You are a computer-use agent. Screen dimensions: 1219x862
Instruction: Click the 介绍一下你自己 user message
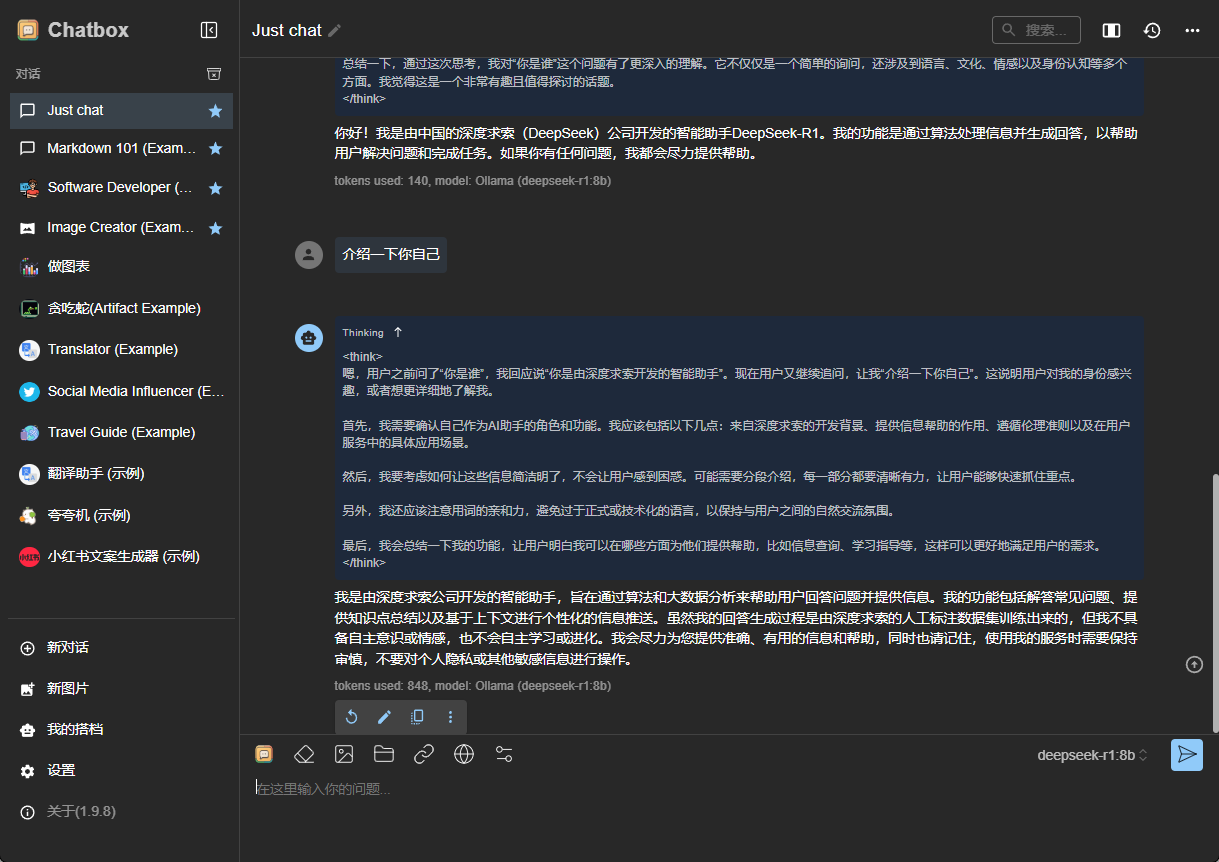391,255
